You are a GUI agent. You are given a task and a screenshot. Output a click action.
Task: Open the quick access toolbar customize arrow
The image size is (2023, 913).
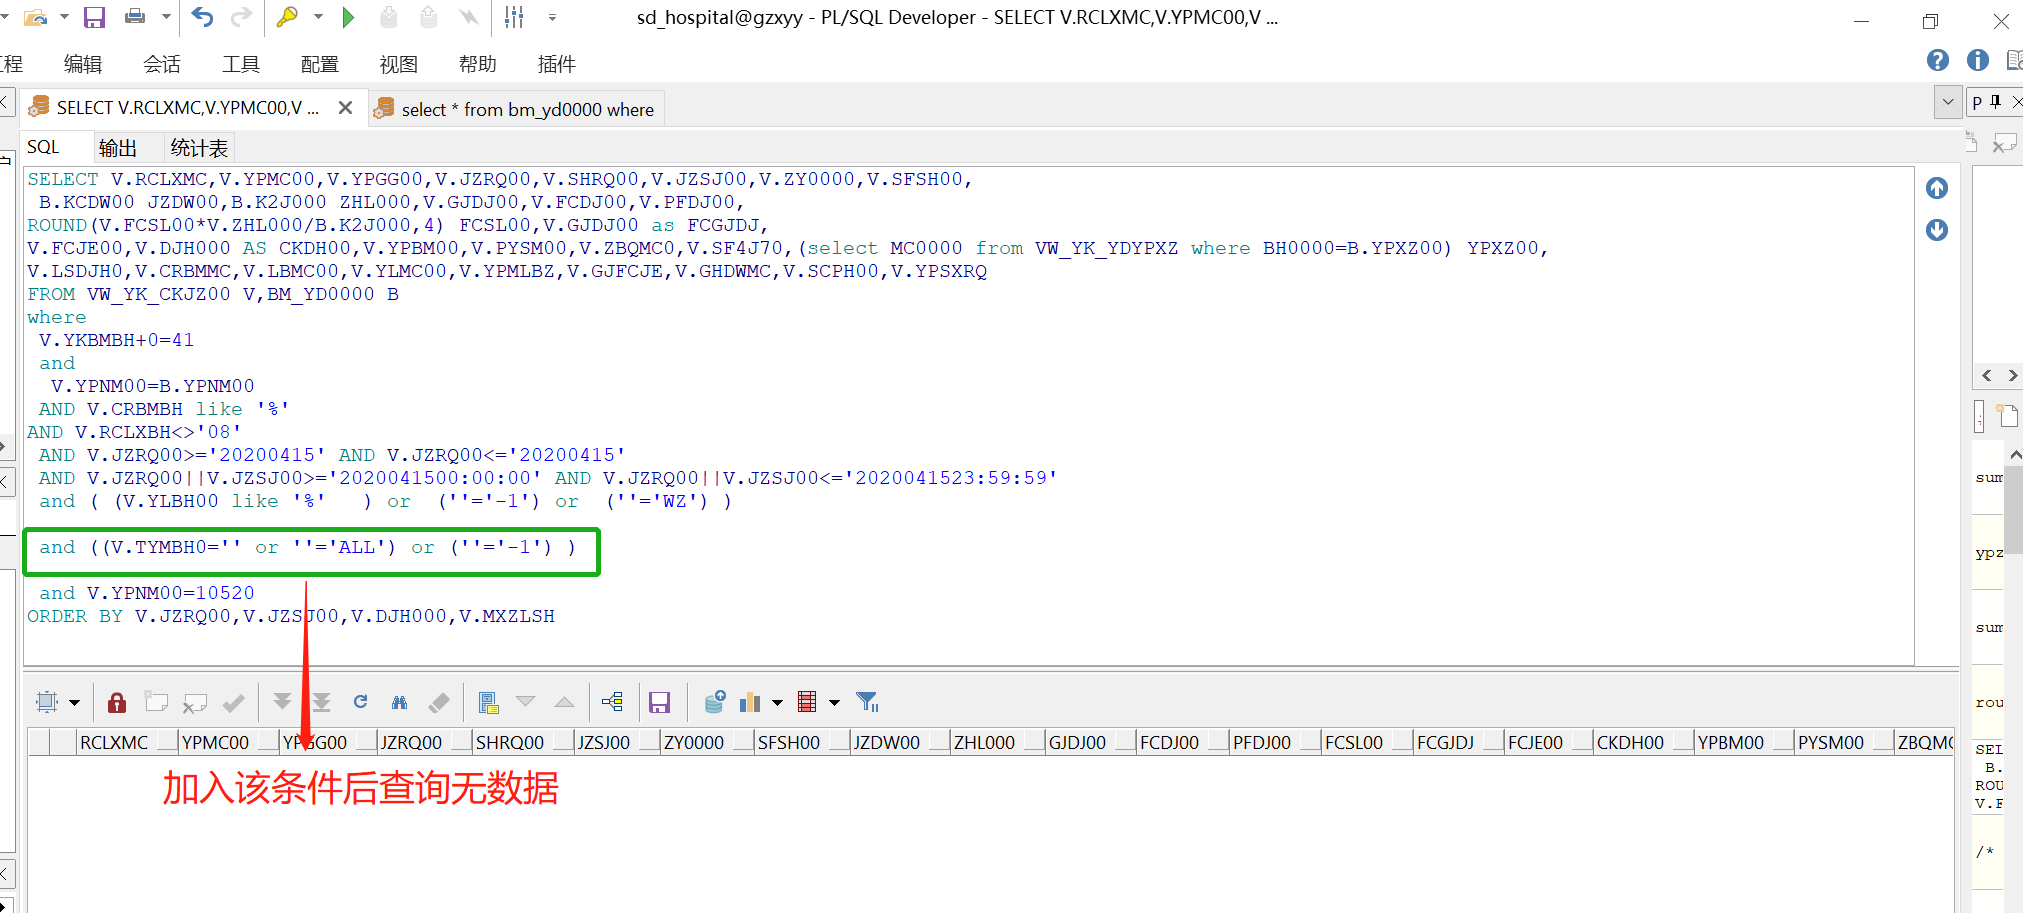point(552,17)
